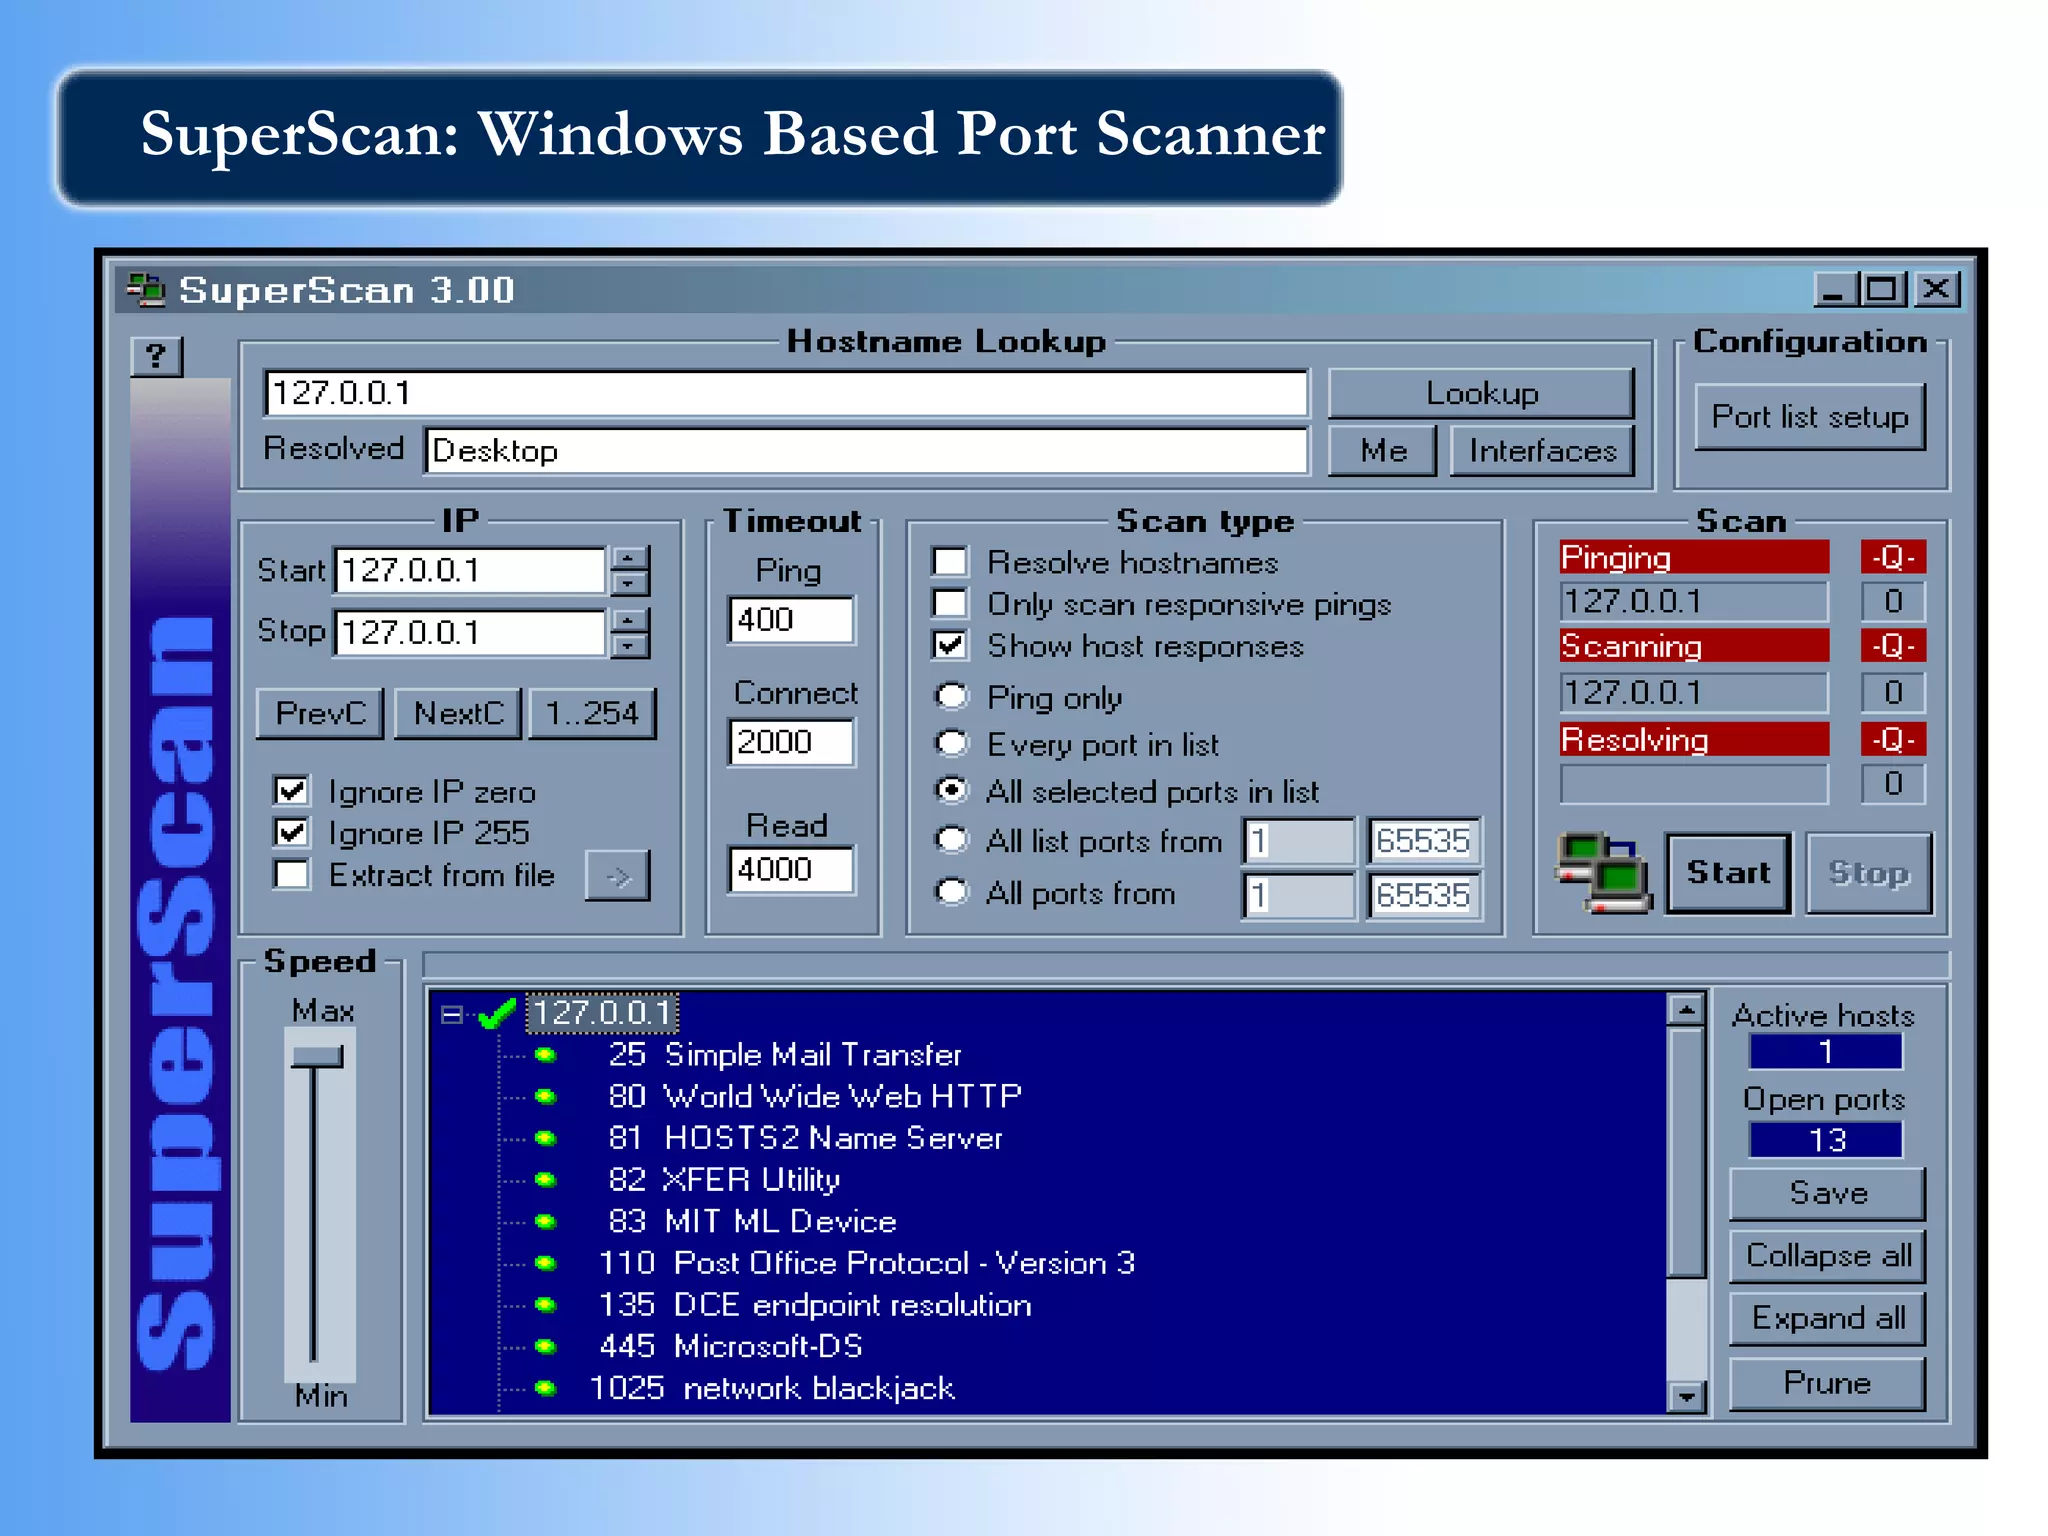Click the Speed slider thumb

tap(317, 1056)
